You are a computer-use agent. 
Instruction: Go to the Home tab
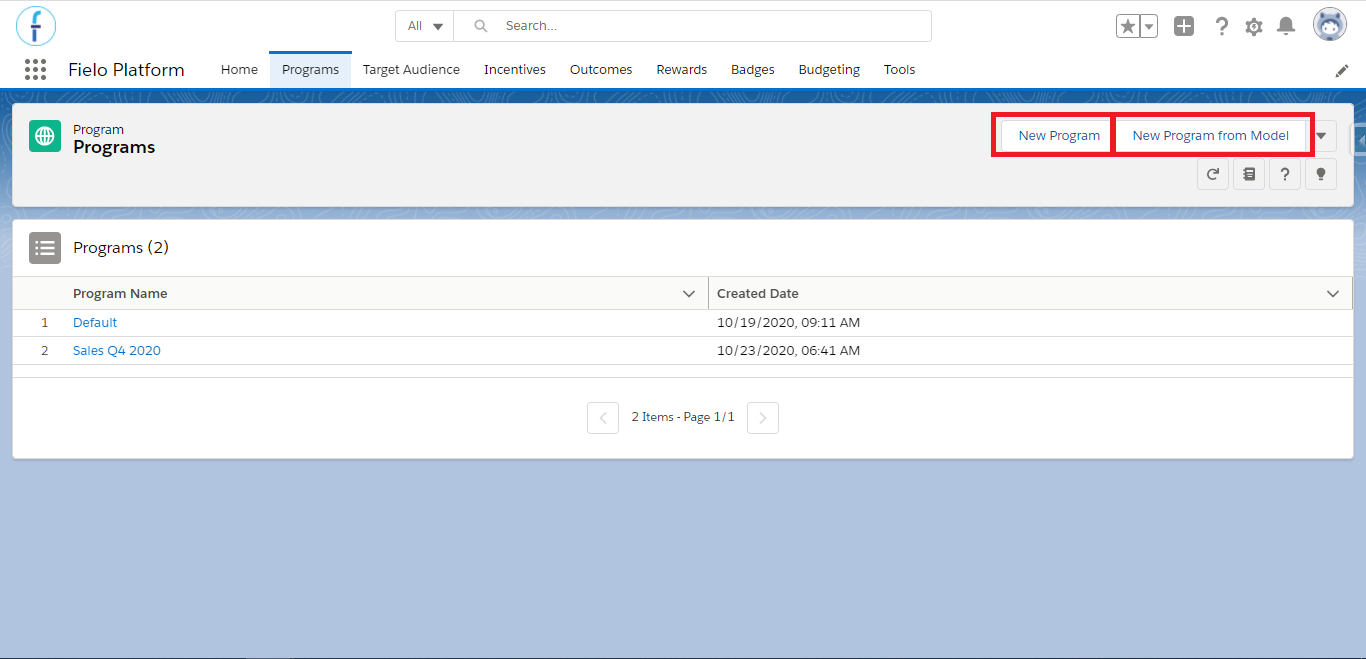click(x=239, y=70)
